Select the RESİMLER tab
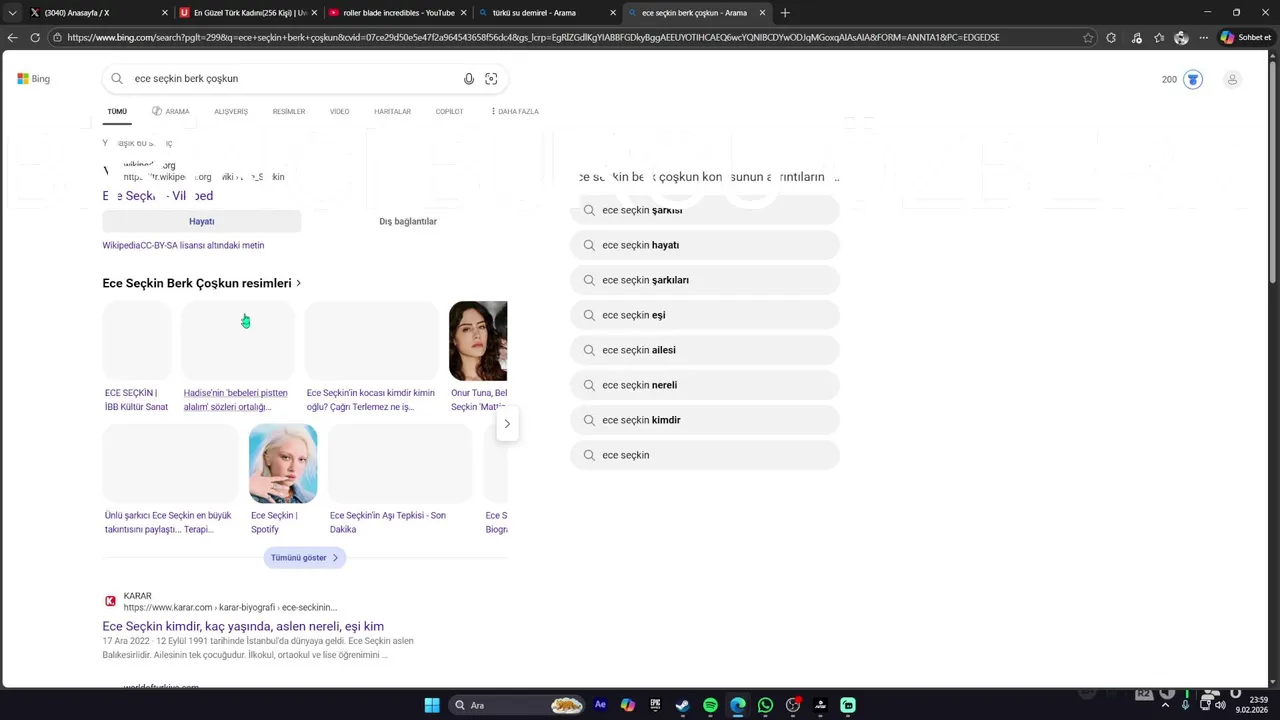This screenshot has height=720, width=1280. pyautogui.click(x=289, y=112)
